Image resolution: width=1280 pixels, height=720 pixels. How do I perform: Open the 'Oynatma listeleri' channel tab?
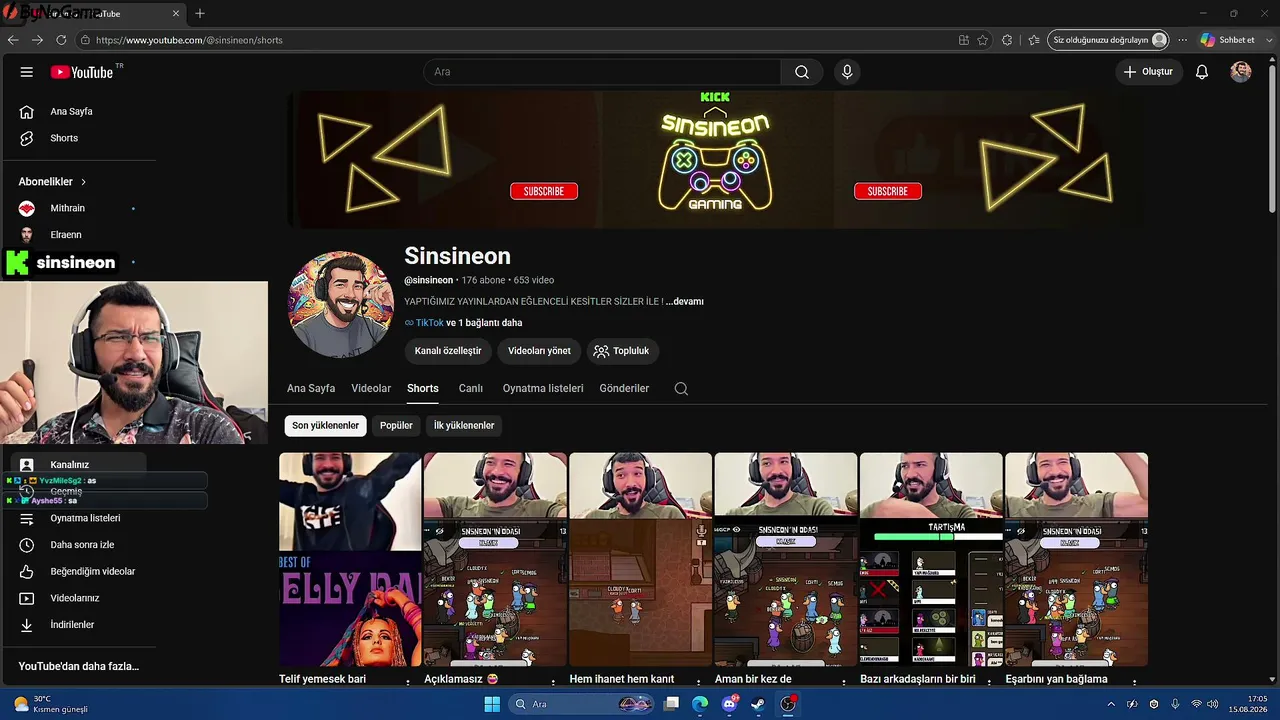coord(543,389)
